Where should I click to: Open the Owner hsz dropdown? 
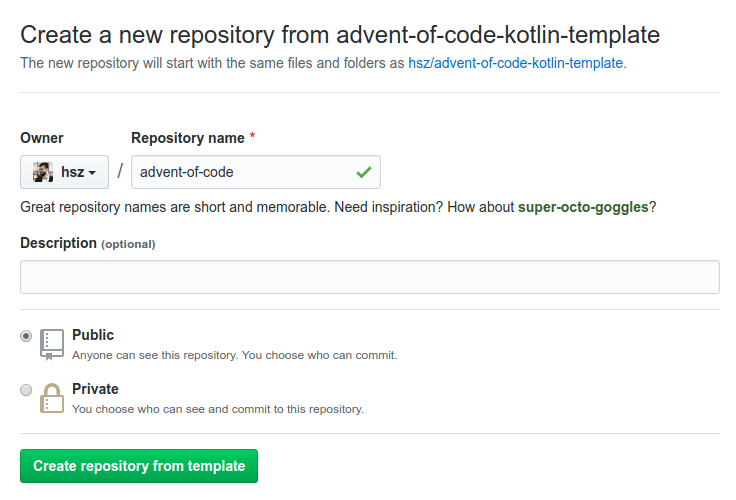pos(64,172)
